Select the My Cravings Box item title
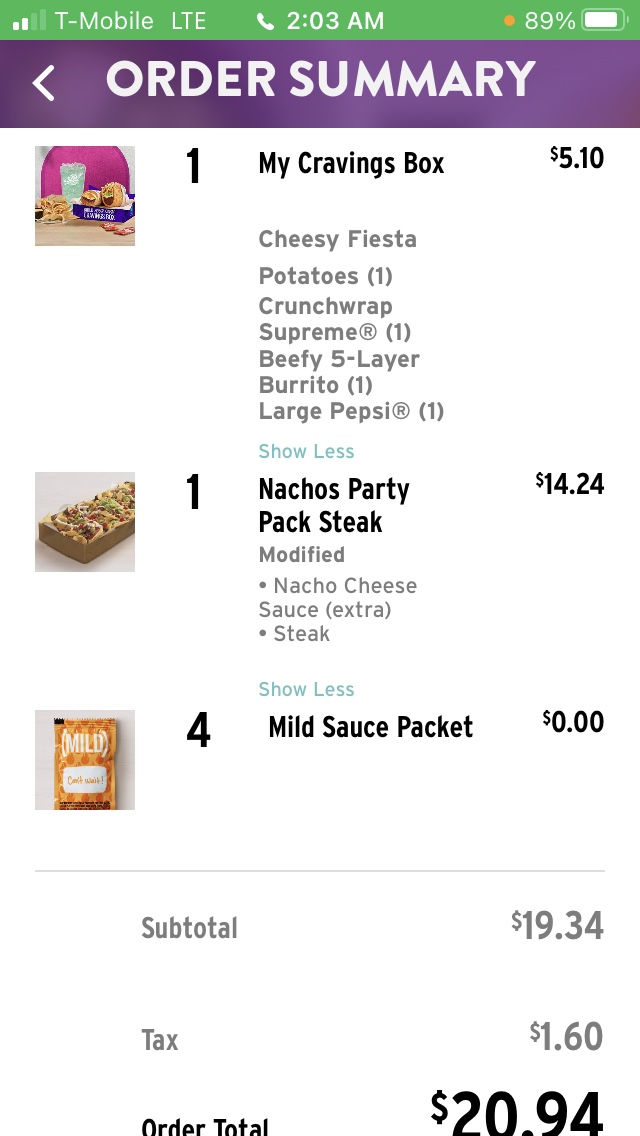This screenshot has height=1136, width=640. [351, 164]
